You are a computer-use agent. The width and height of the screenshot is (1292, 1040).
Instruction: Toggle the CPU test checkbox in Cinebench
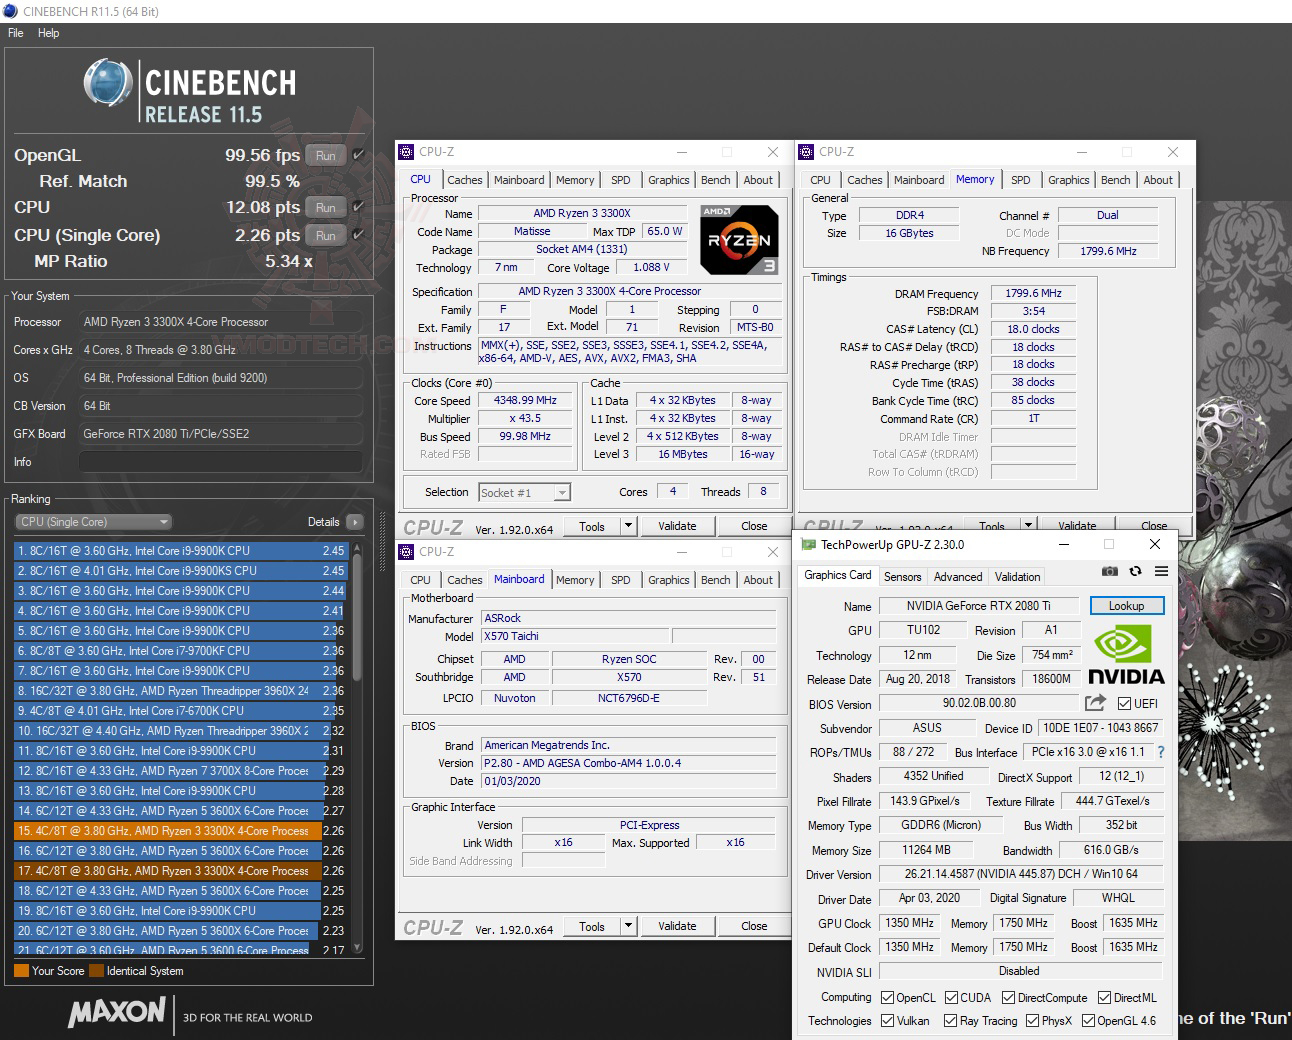(x=358, y=207)
